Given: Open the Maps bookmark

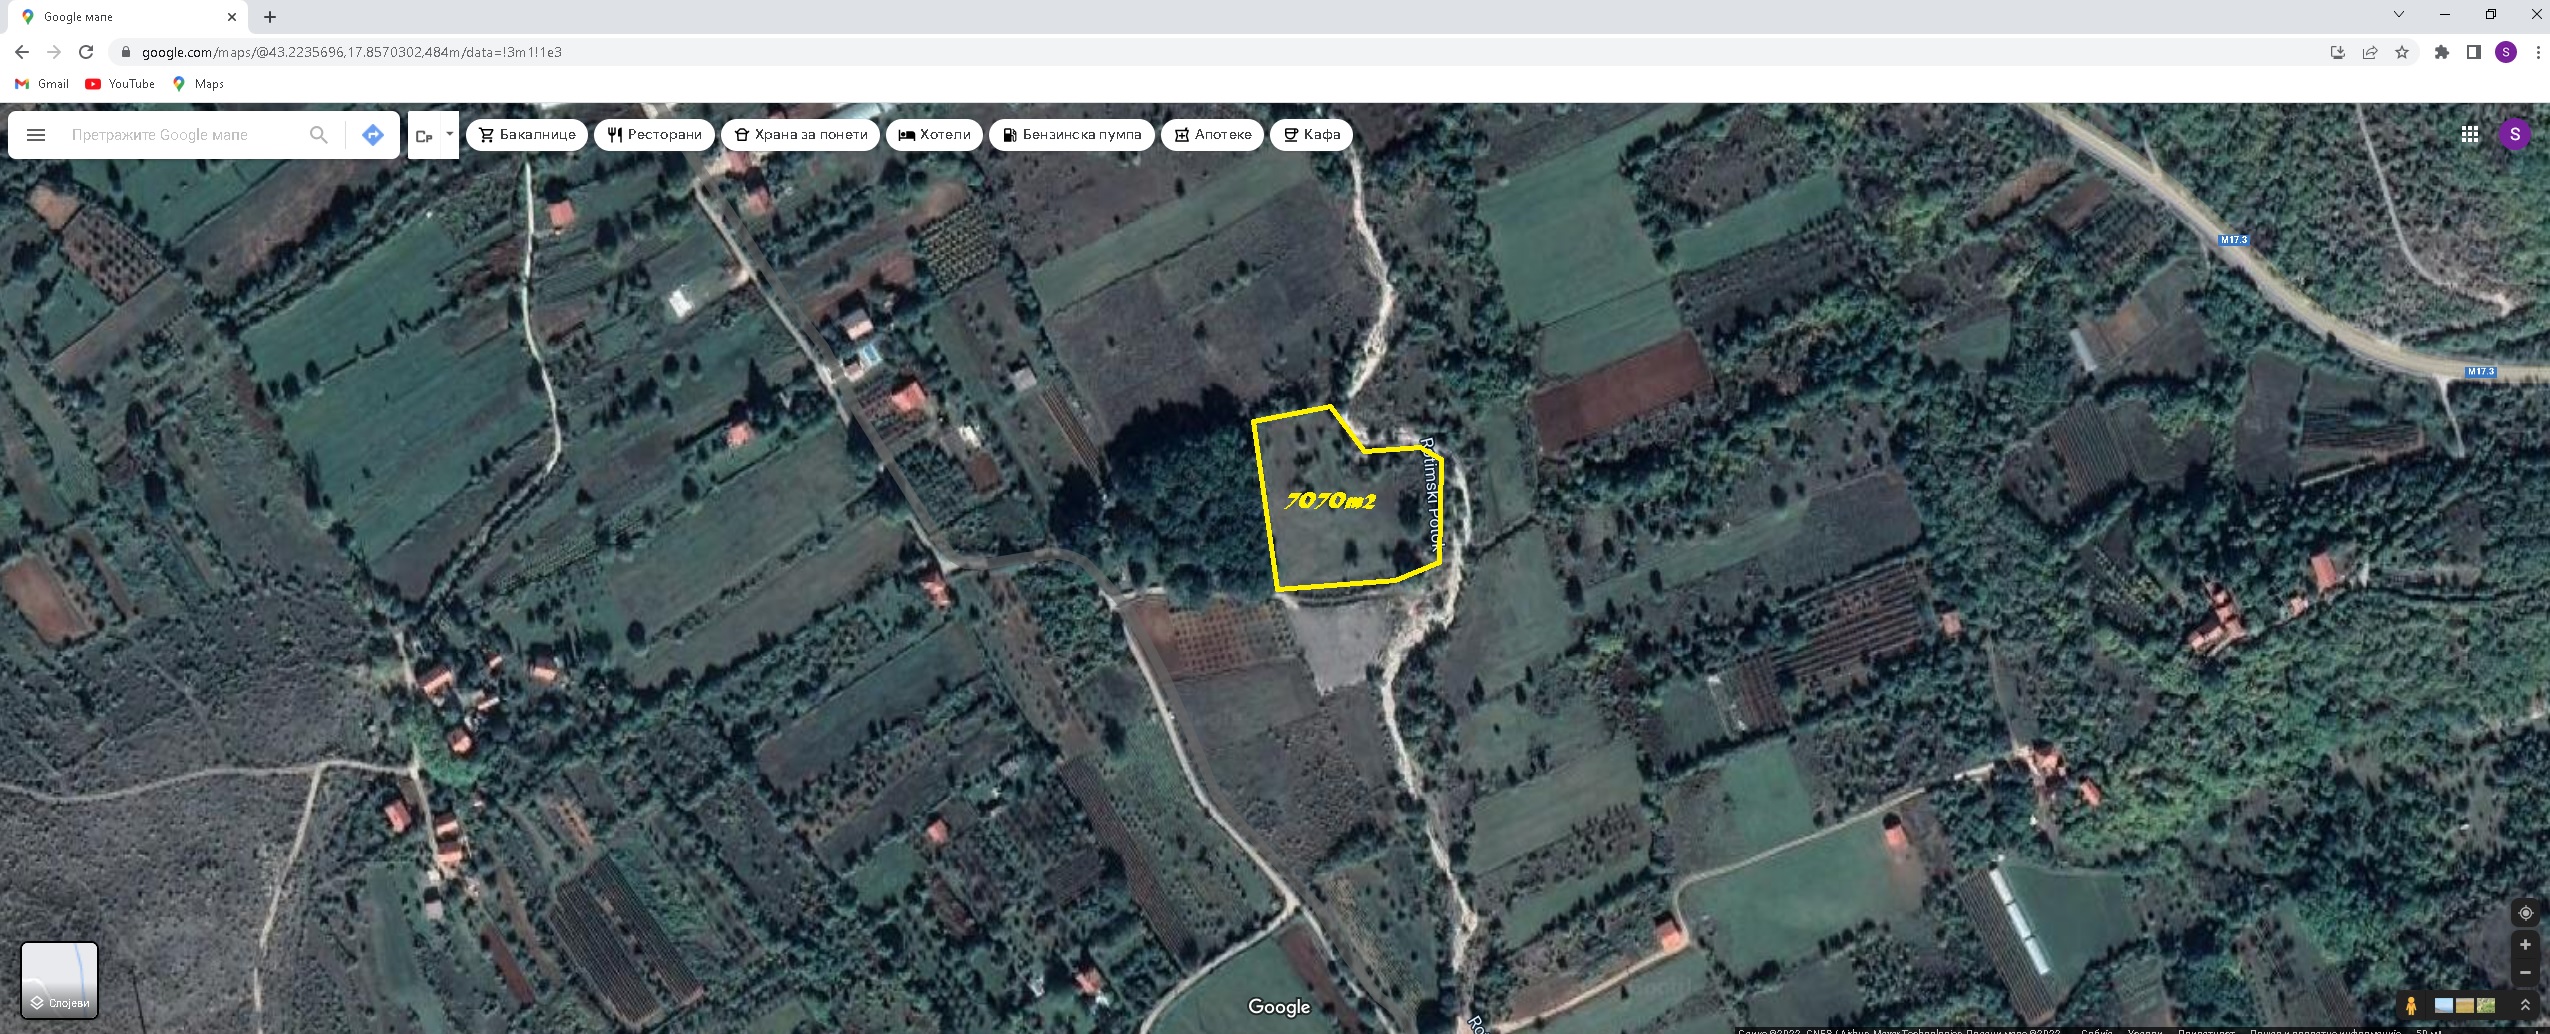Looking at the screenshot, I should pyautogui.click(x=198, y=84).
